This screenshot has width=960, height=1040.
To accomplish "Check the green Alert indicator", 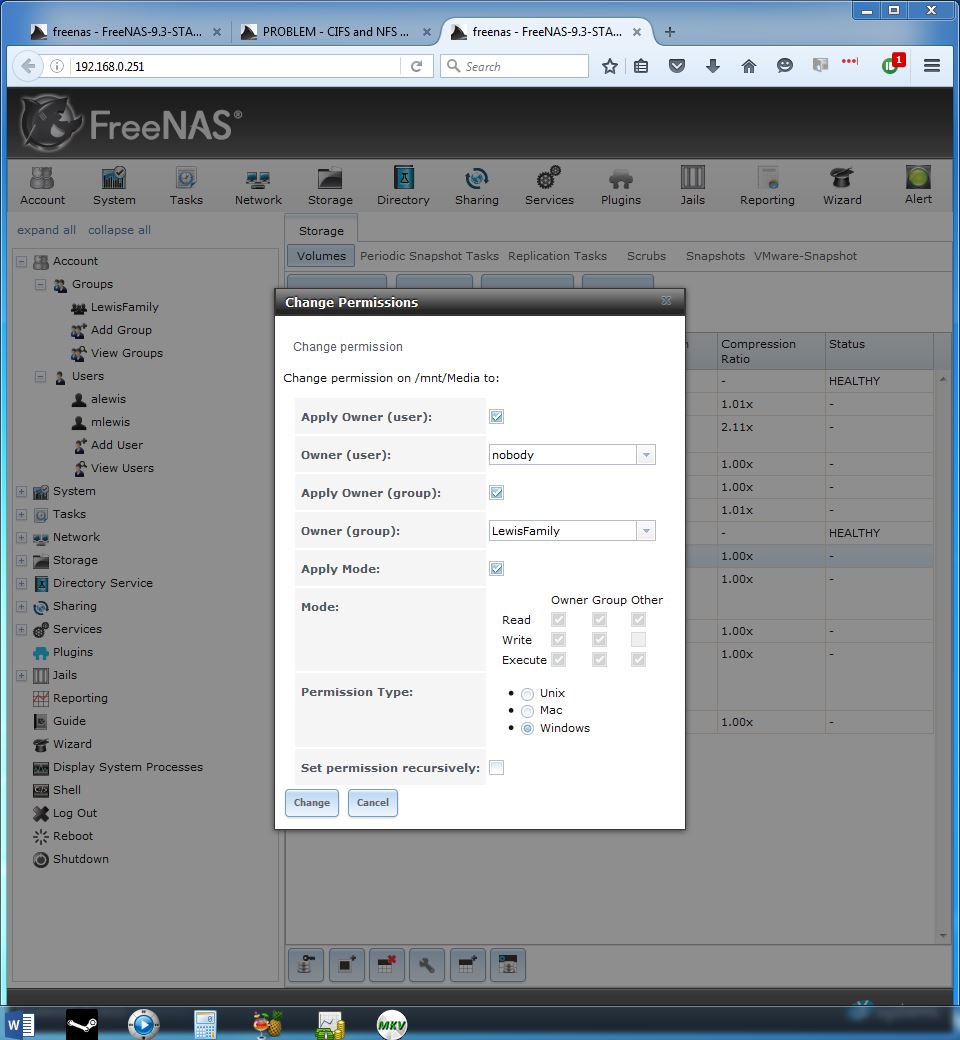I will (918, 185).
